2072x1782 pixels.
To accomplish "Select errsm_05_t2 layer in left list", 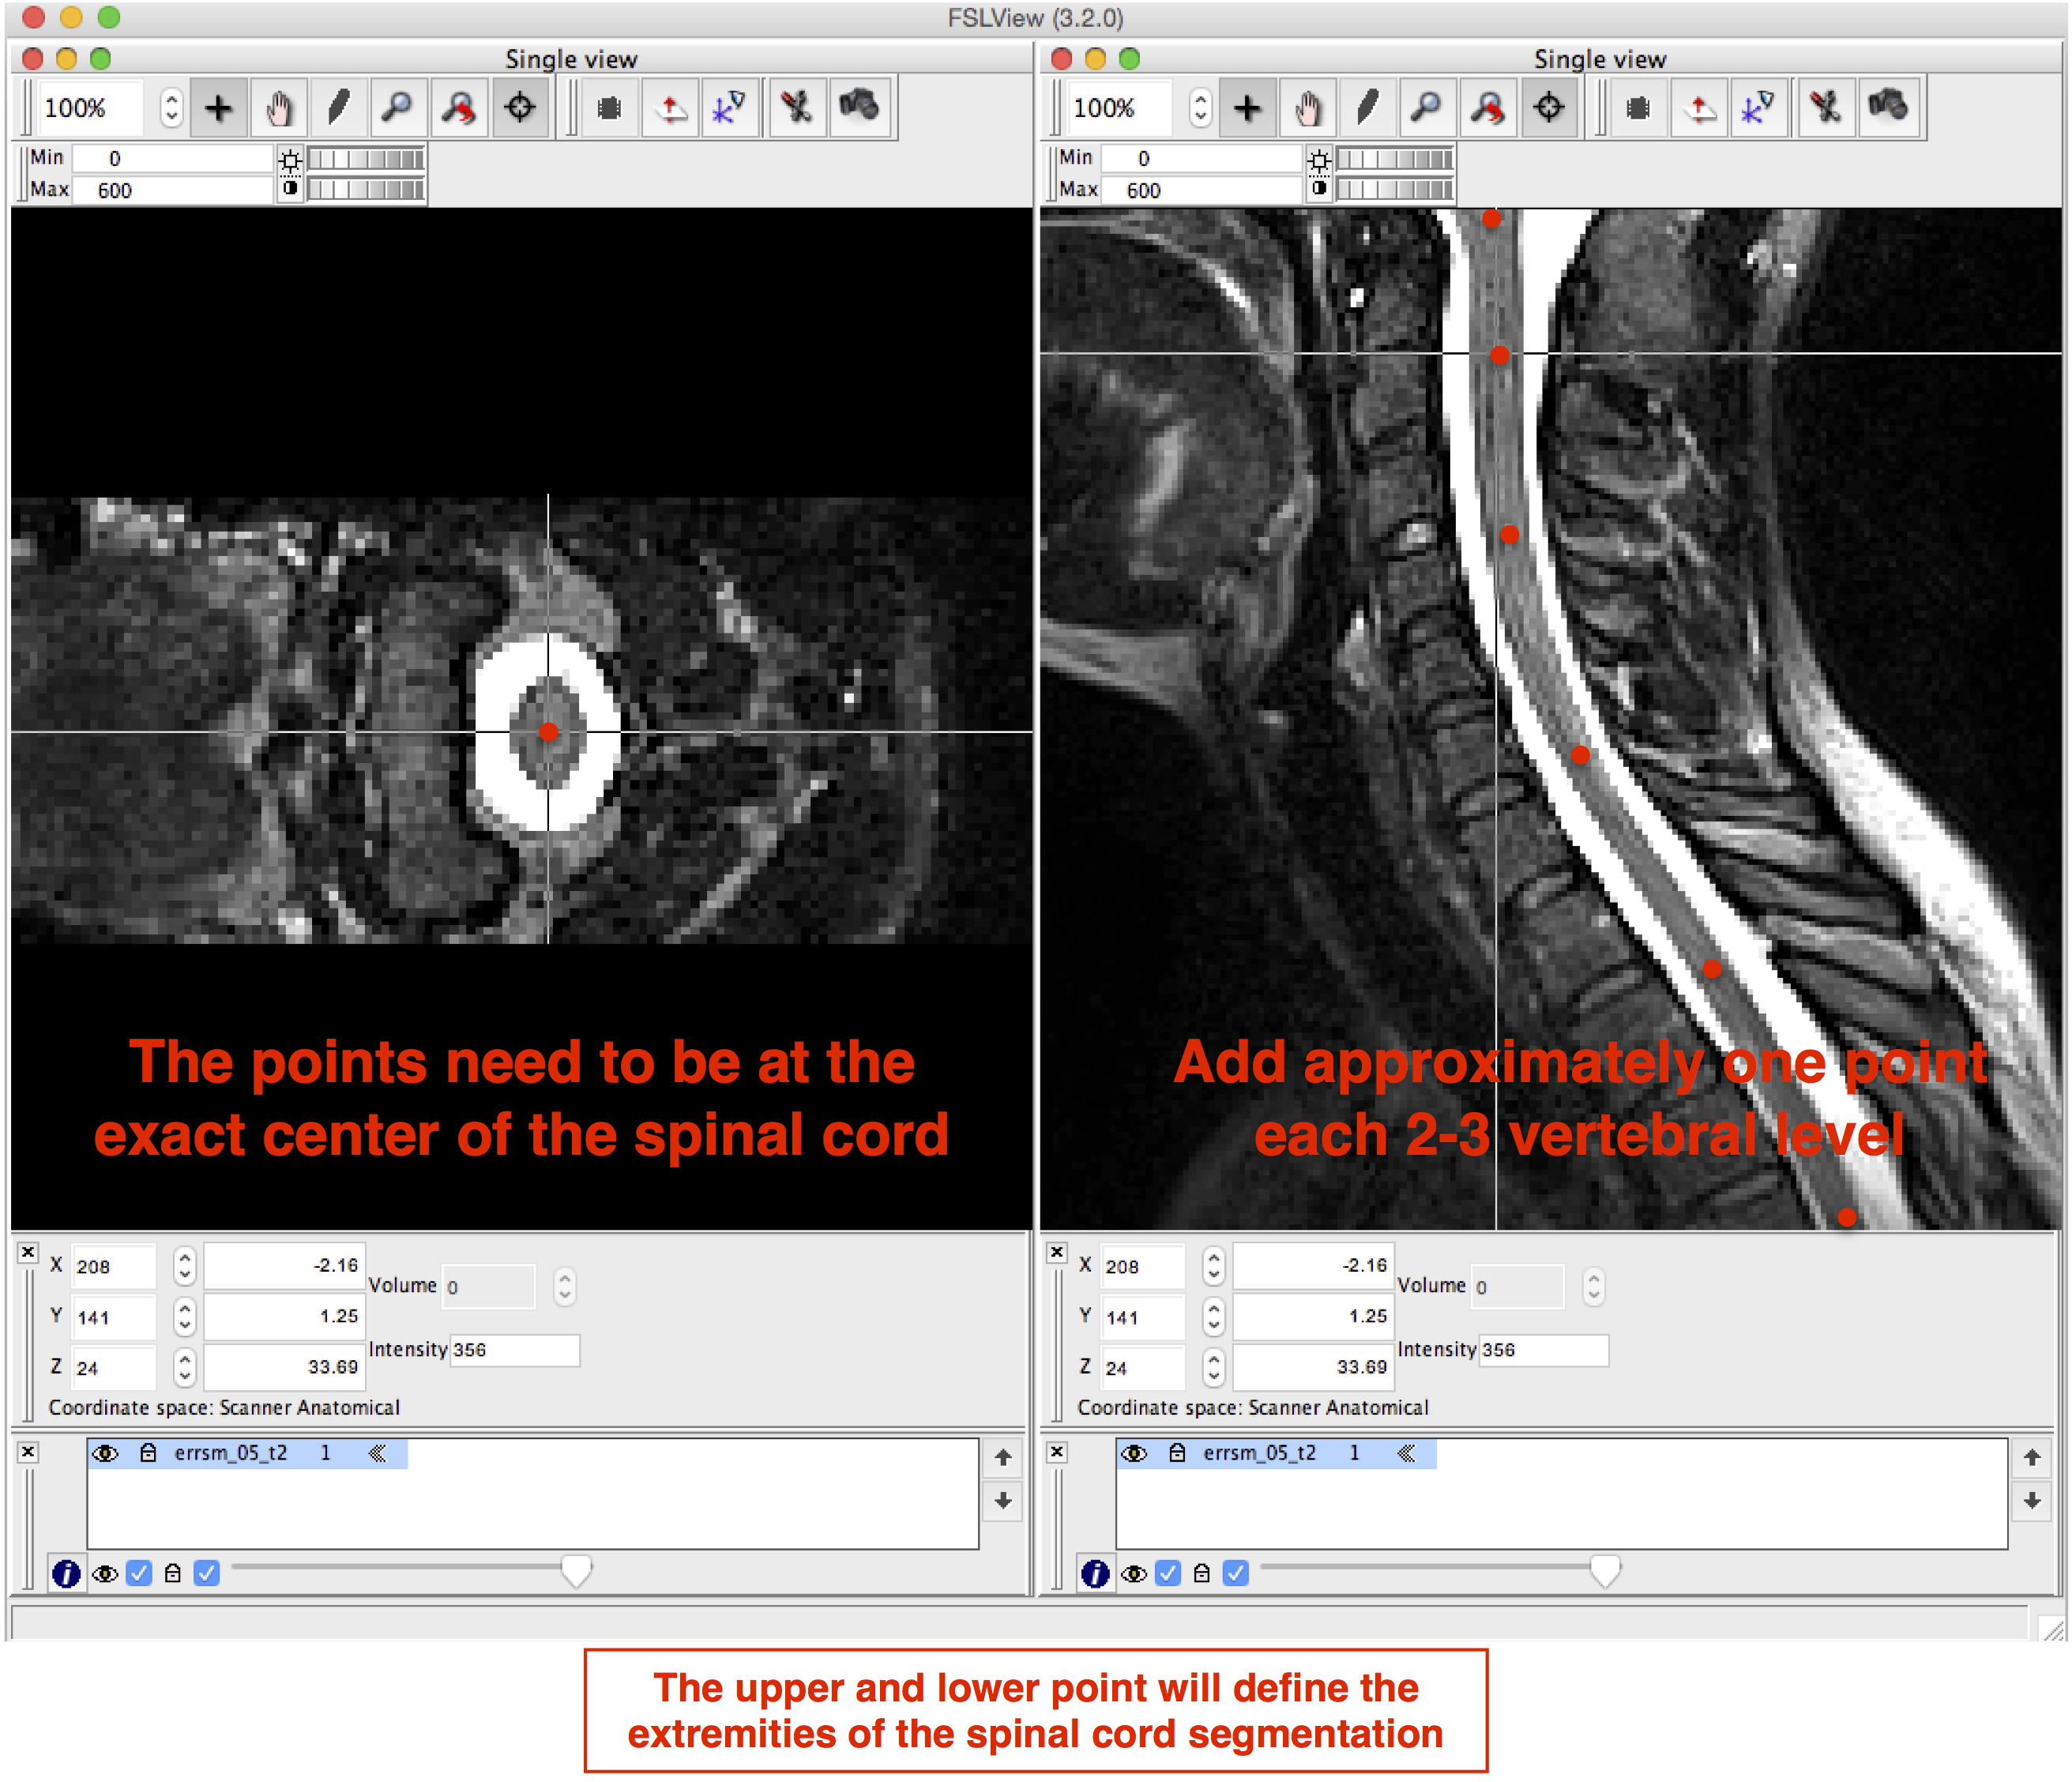I will coord(231,1453).
